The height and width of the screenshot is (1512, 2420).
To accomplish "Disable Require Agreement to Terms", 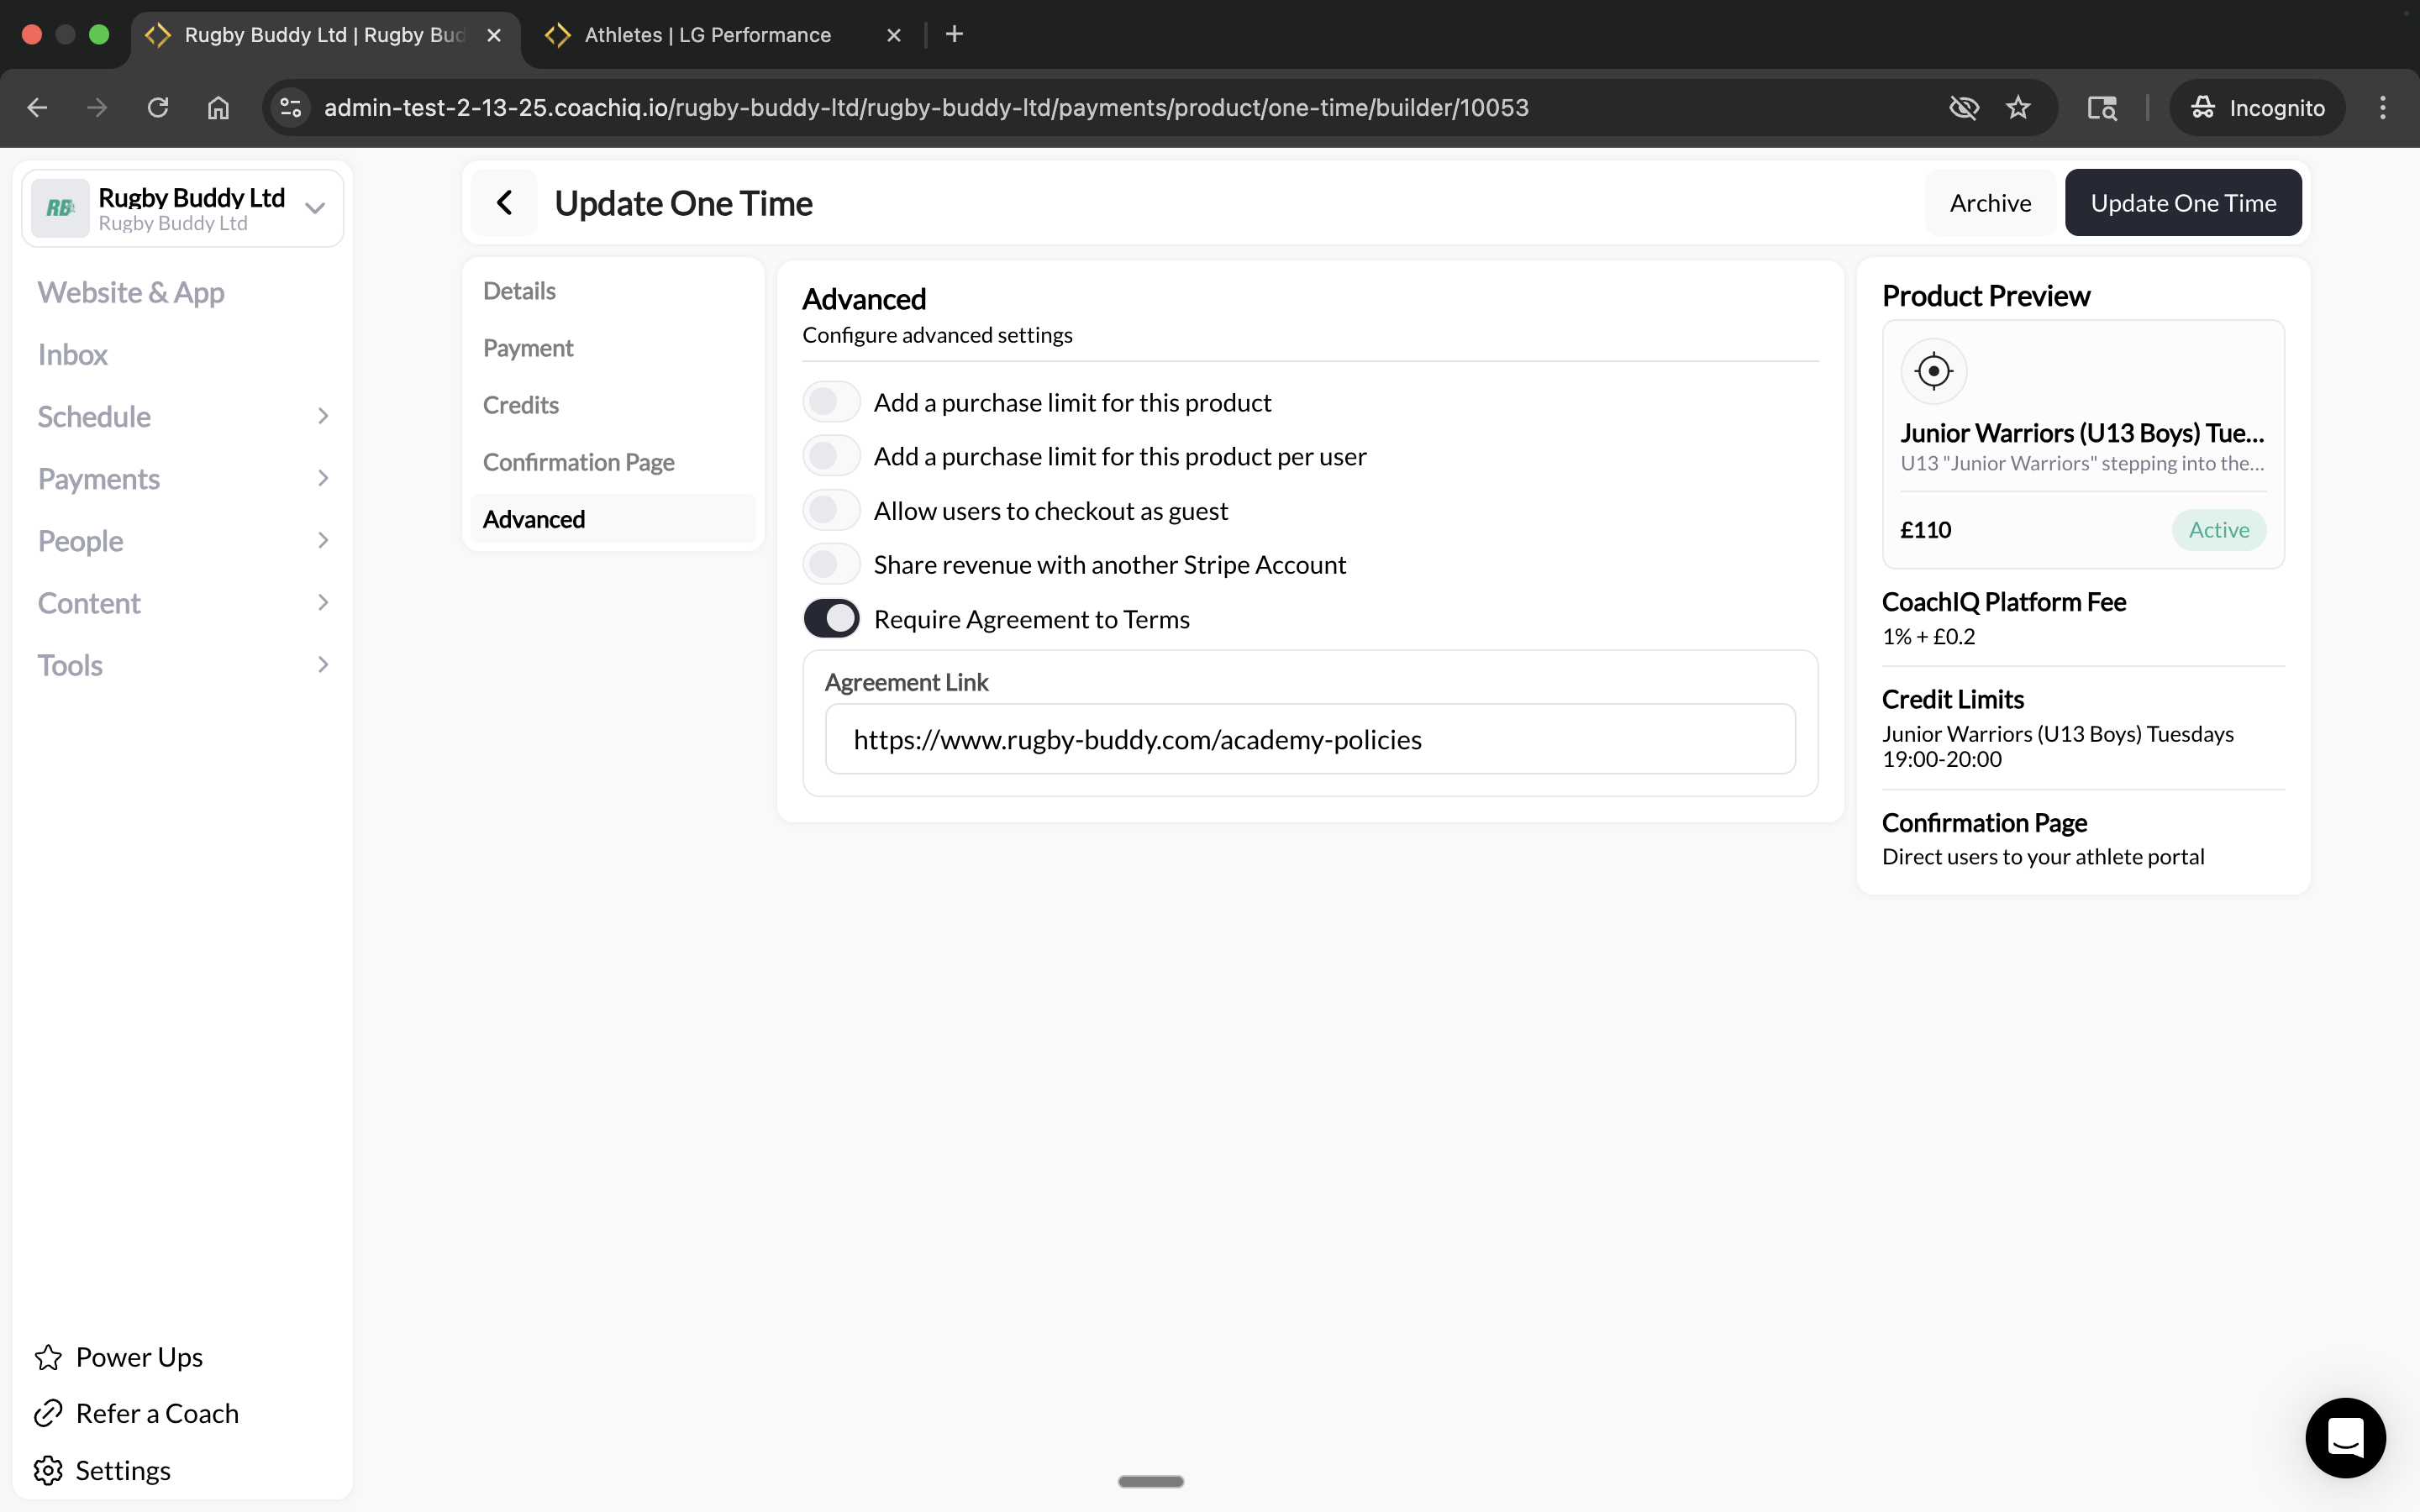I will [831, 618].
